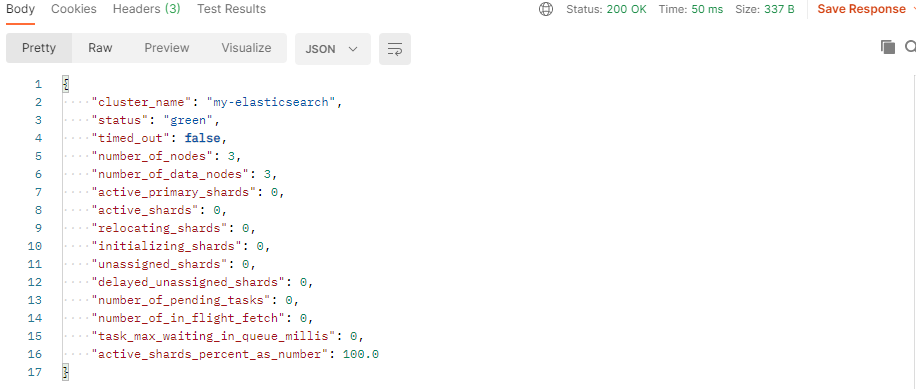Click the 100.0 value on line 16

pos(361,355)
